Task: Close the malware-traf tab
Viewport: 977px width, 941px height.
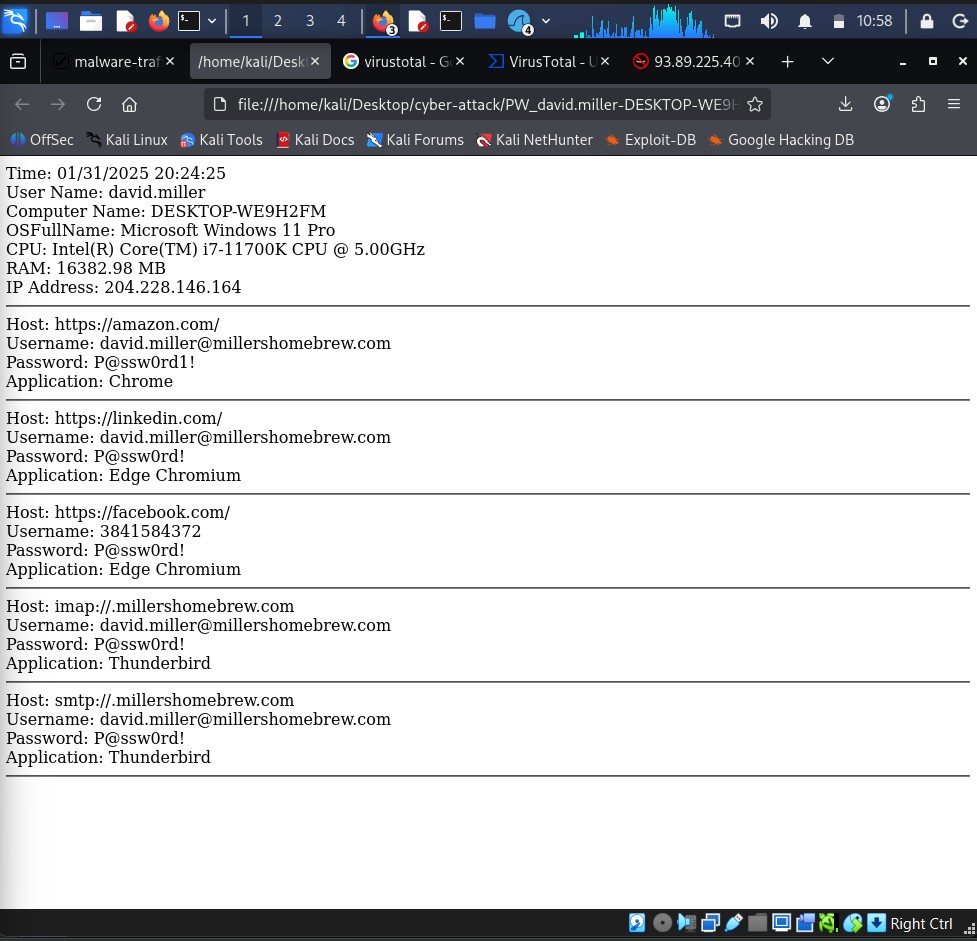Action: click(169, 61)
